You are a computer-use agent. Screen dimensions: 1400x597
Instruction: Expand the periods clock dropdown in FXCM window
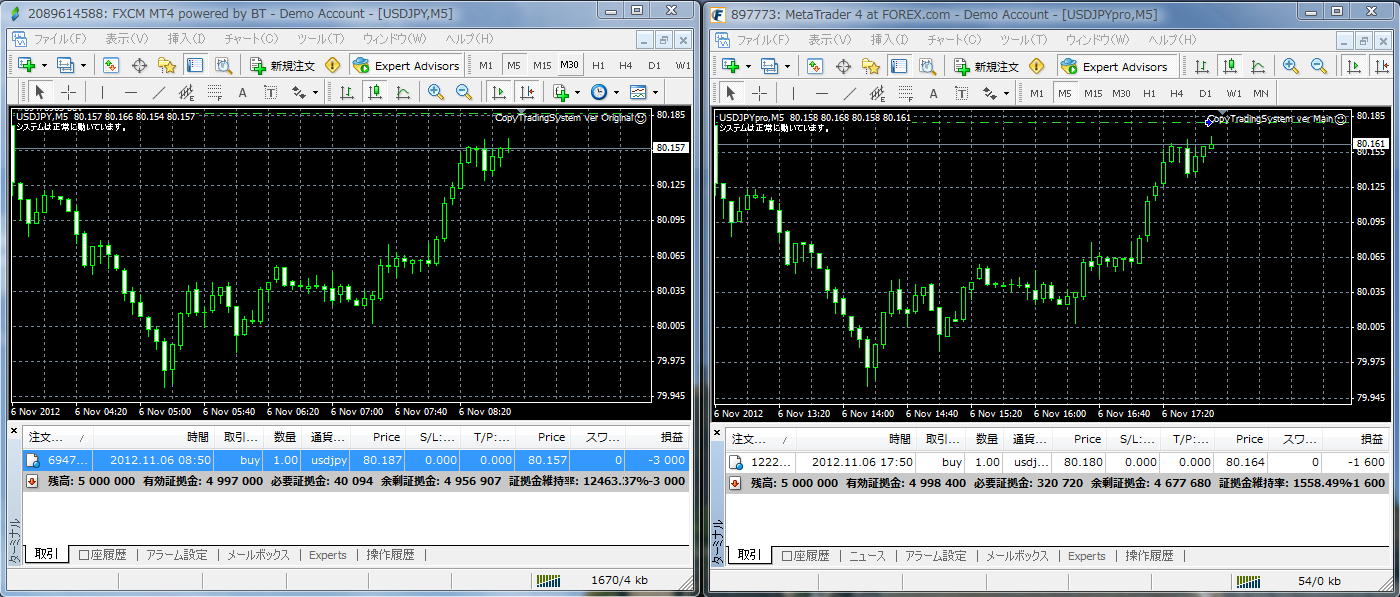pos(614,92)
